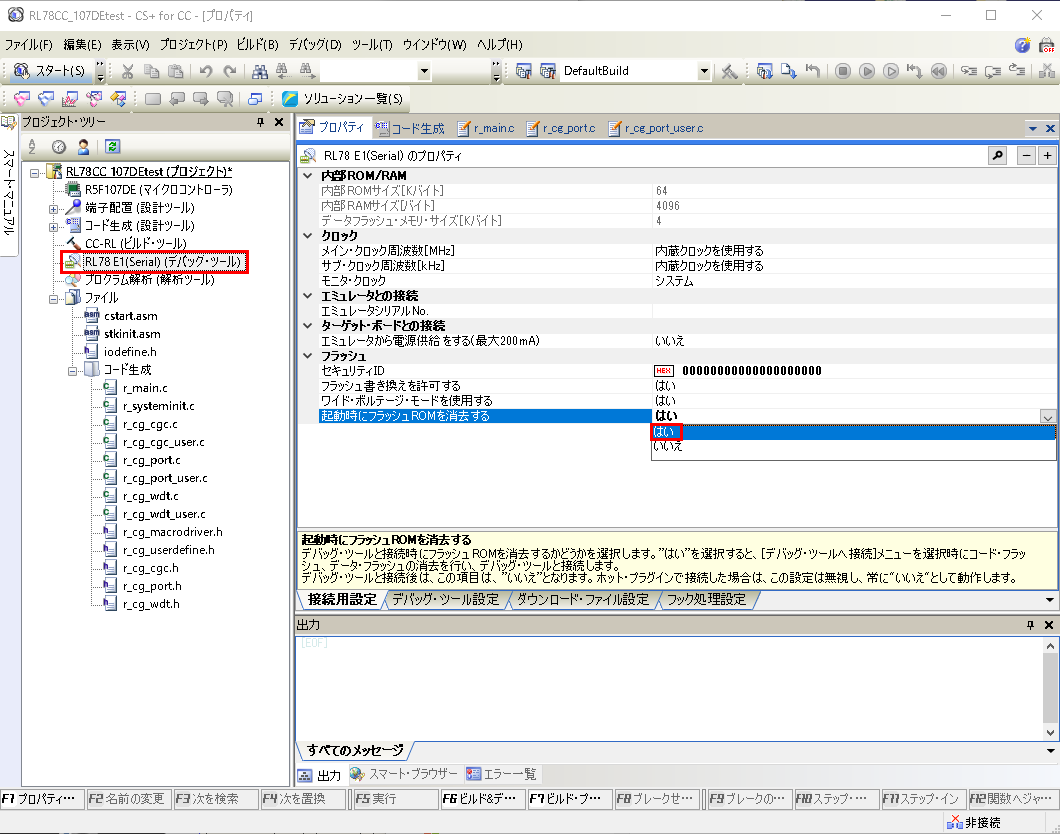Click the Undo arrow icon
This screenshot has width=1060, height=834.
click(206, 71)
